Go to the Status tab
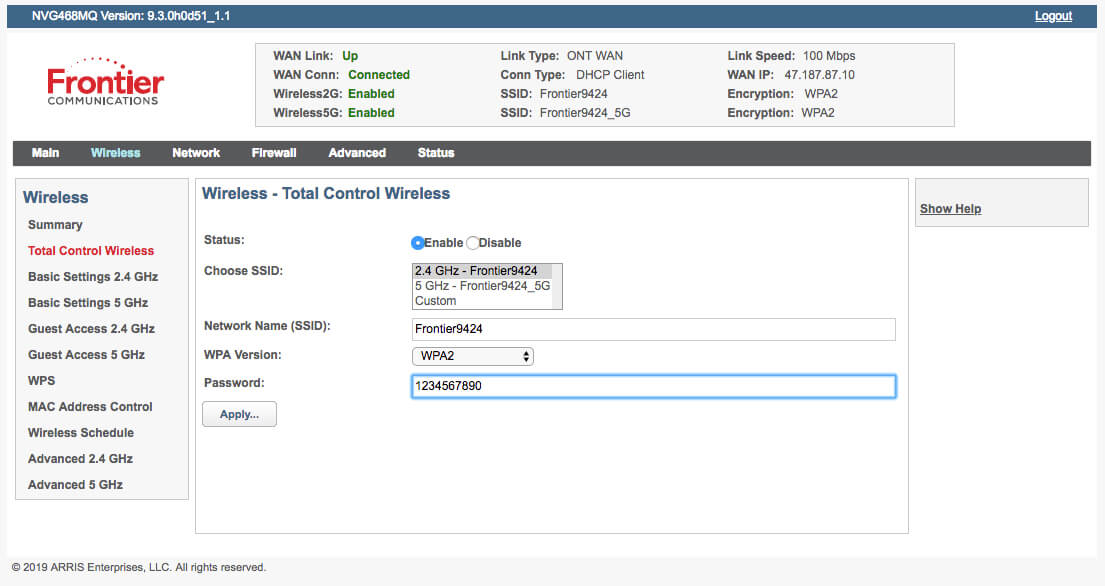1105x586 pixels. (x=435, y=152)
